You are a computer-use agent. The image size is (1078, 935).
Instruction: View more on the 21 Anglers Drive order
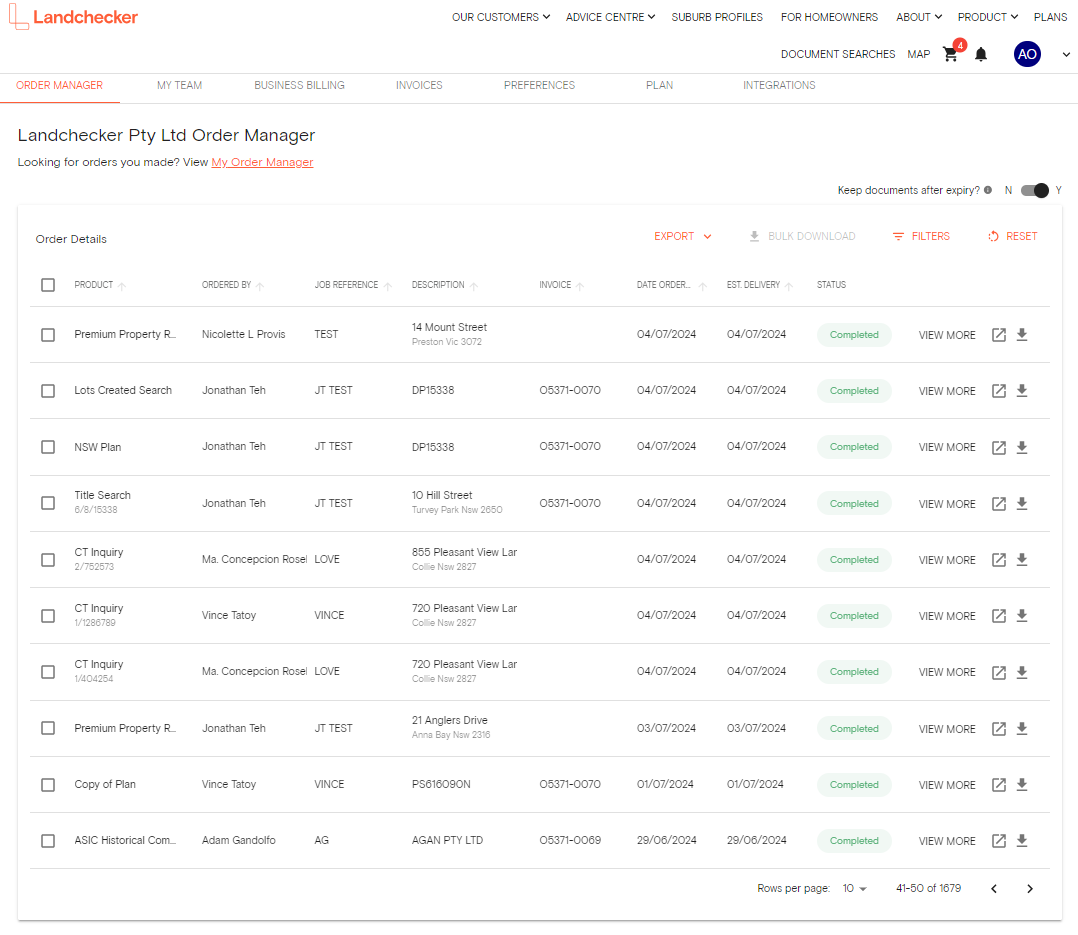947,729
